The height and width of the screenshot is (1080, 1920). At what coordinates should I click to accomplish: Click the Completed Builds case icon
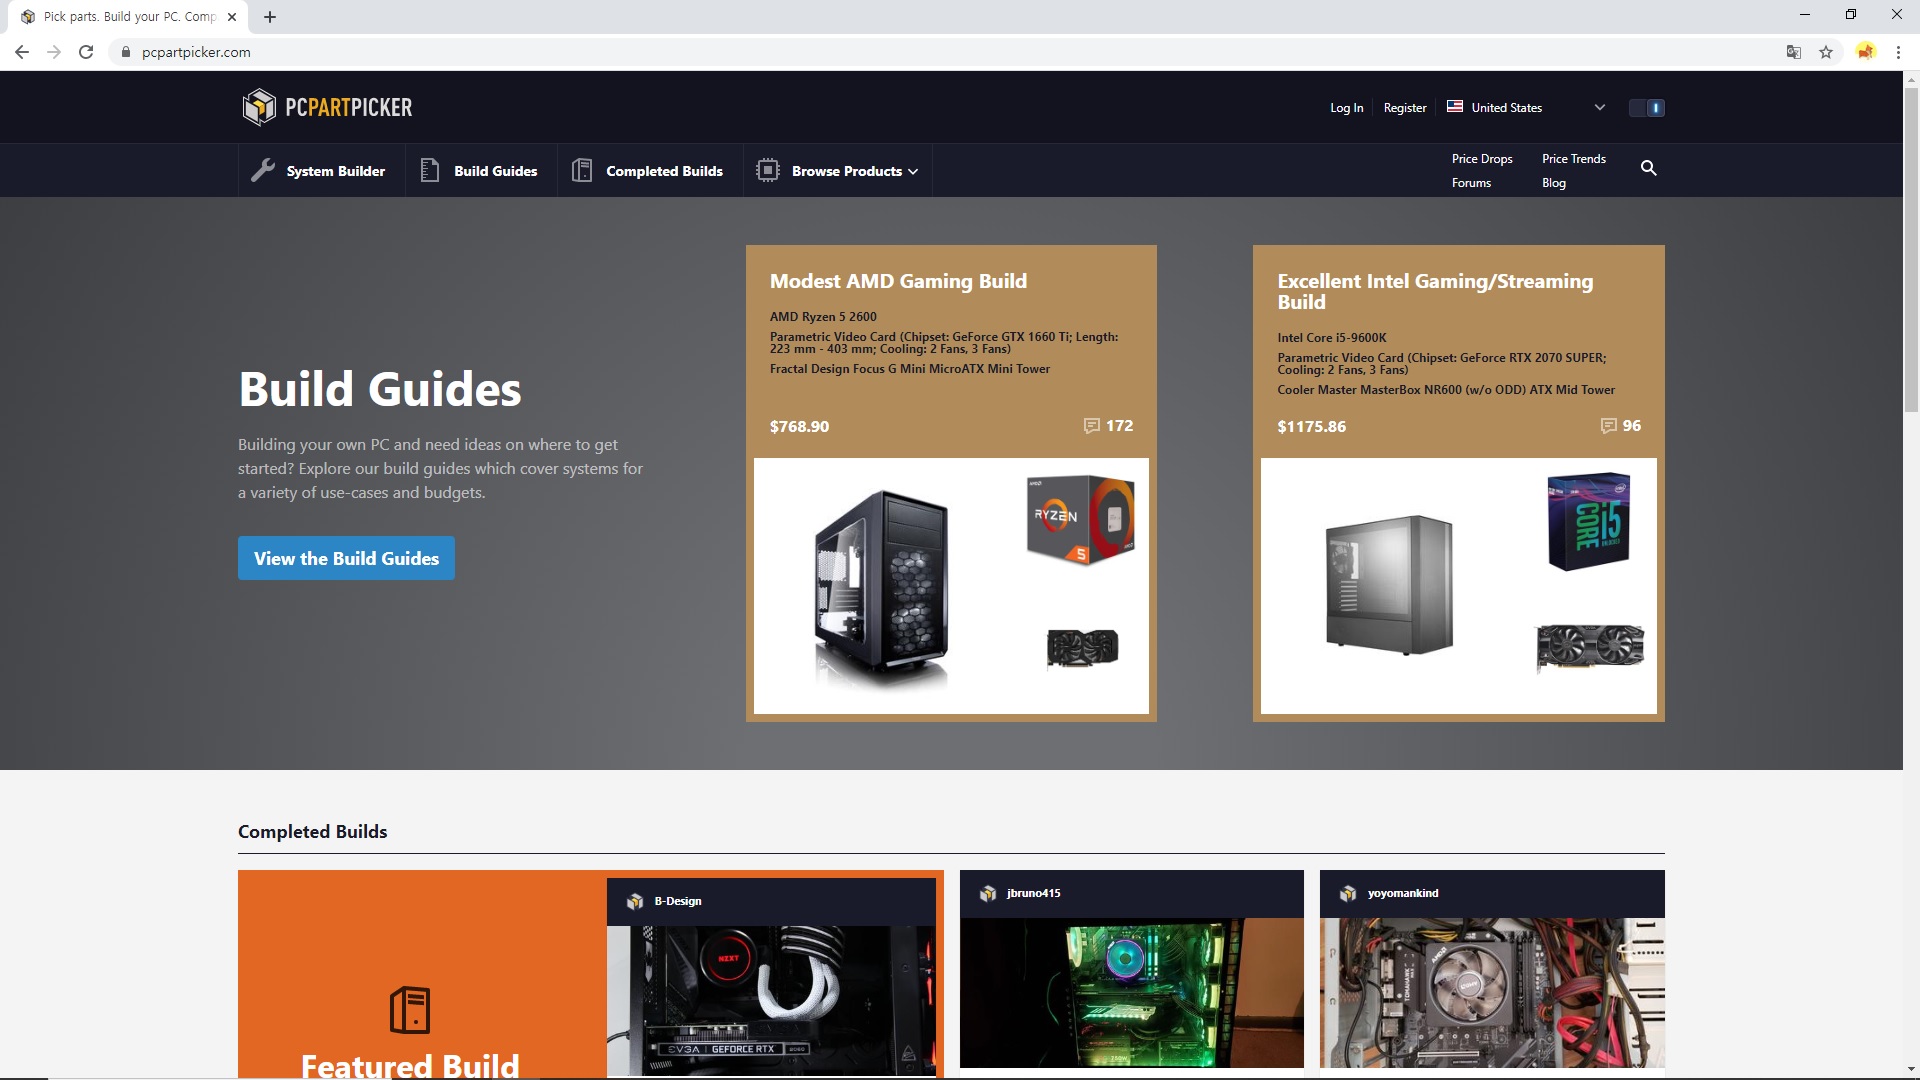(x=582, y=171)
